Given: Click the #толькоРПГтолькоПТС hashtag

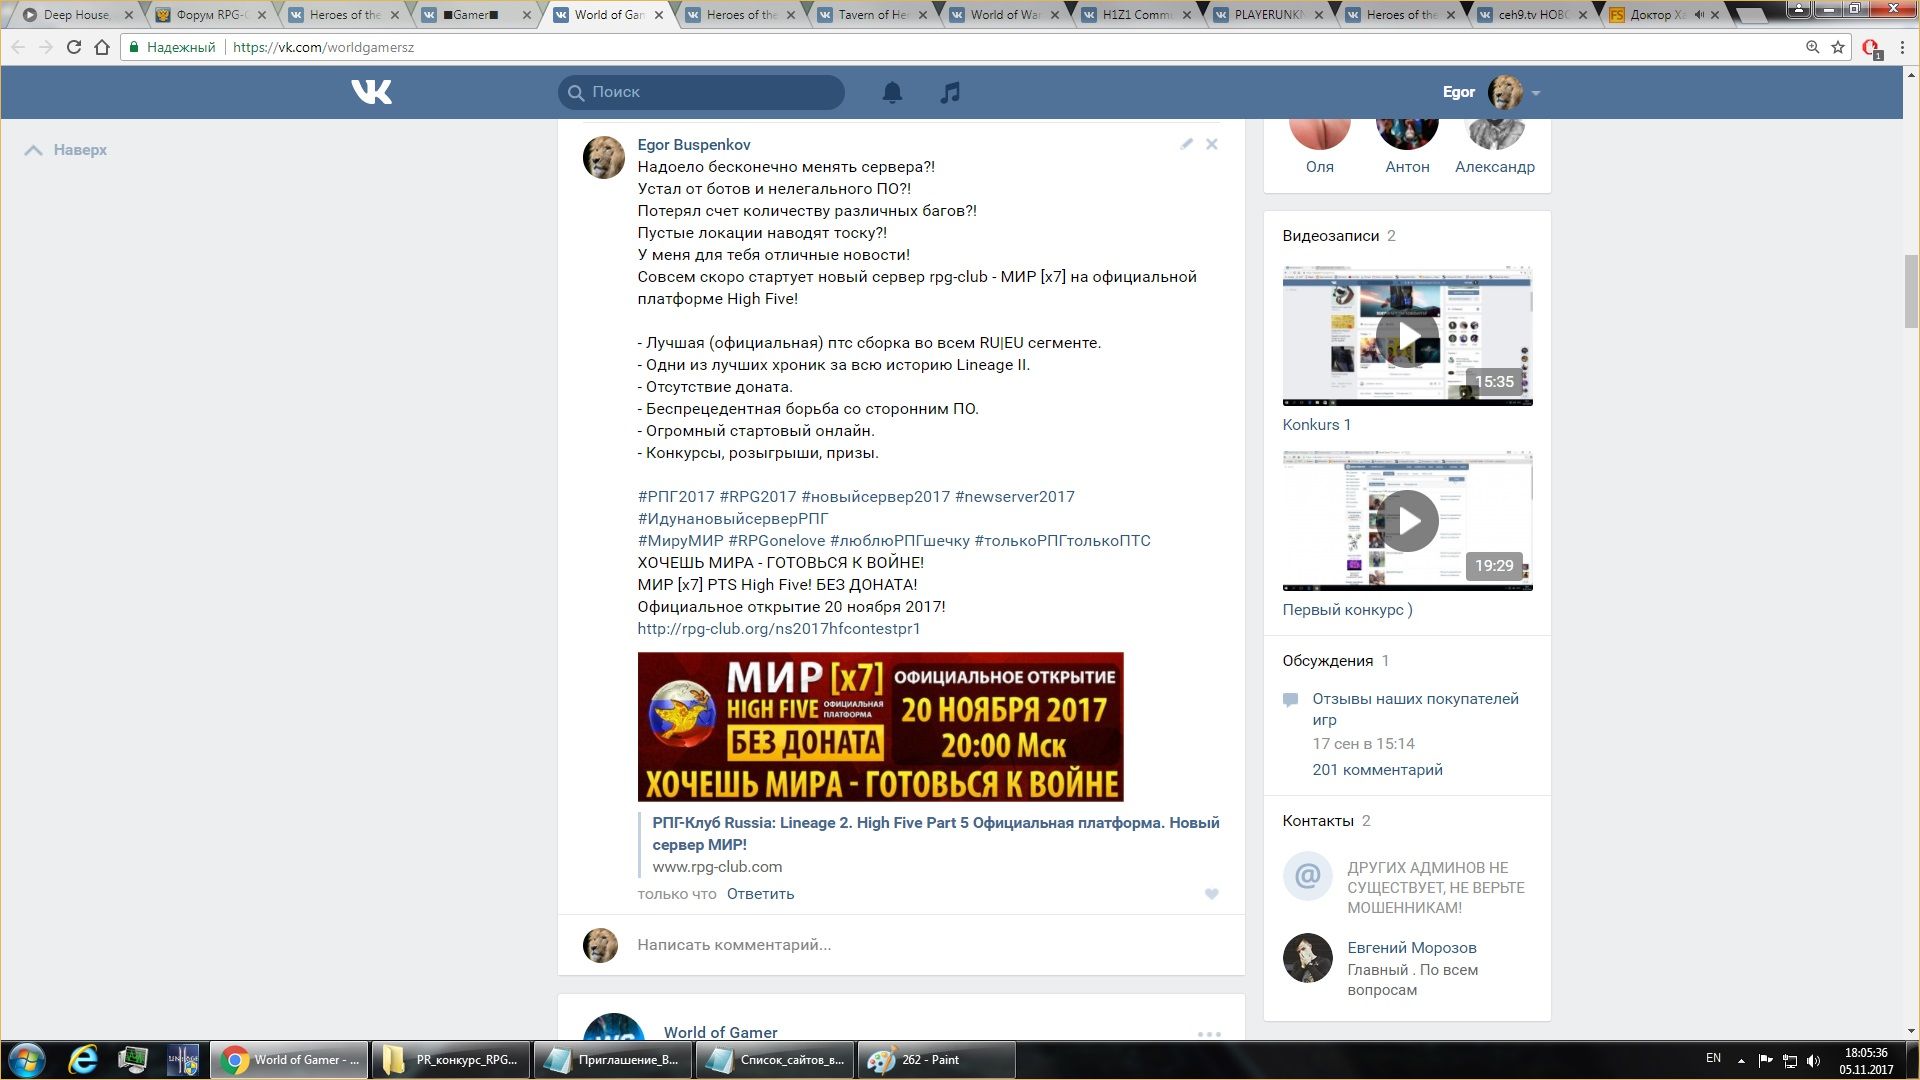Looking at the screenshot, I should (x=1062, y=541).
